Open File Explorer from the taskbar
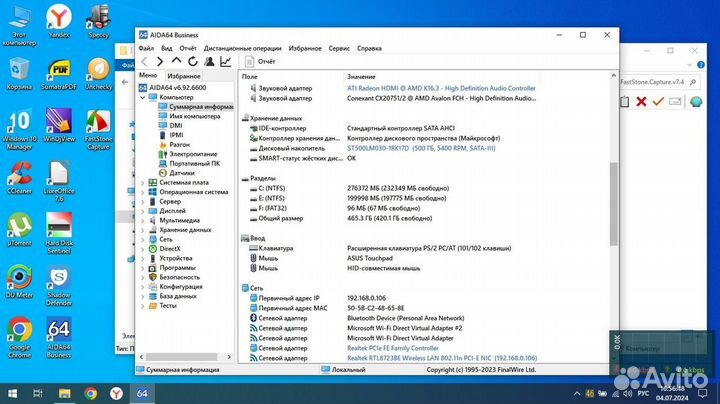The width and height of the screenshot is (720, 404). (64, 393)
